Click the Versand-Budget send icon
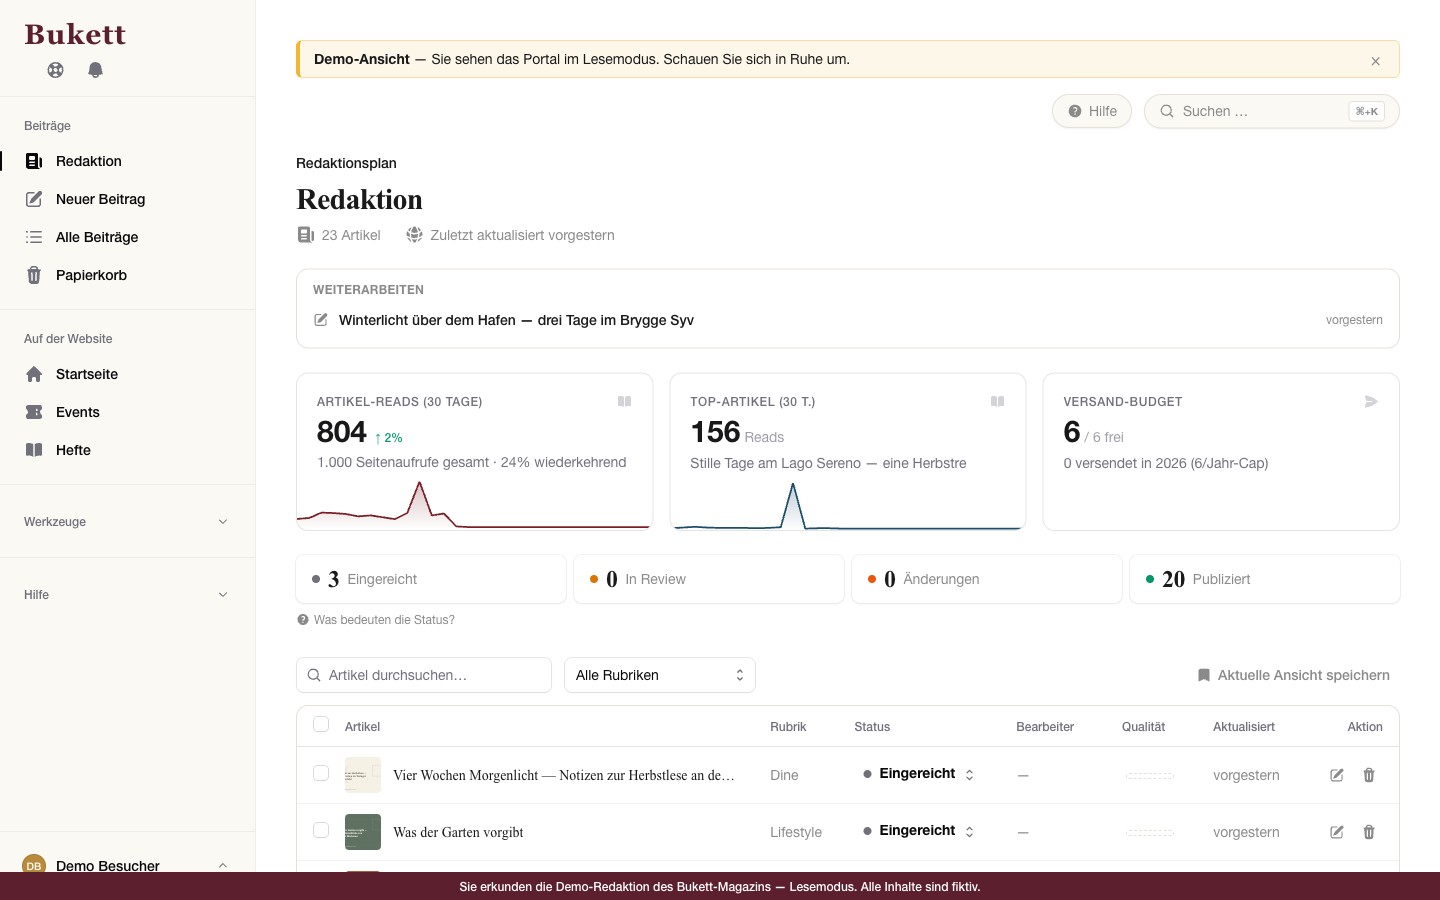Image resolution: width=1440 pixels, height=900 pixels. click(x=1371, y=401)
